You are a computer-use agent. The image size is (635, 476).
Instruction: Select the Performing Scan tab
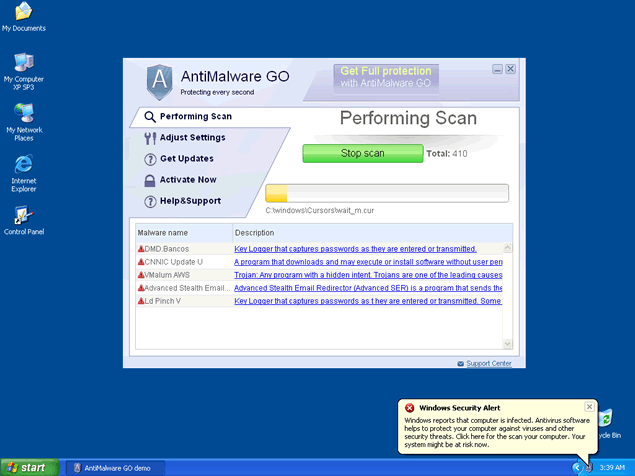195,116
